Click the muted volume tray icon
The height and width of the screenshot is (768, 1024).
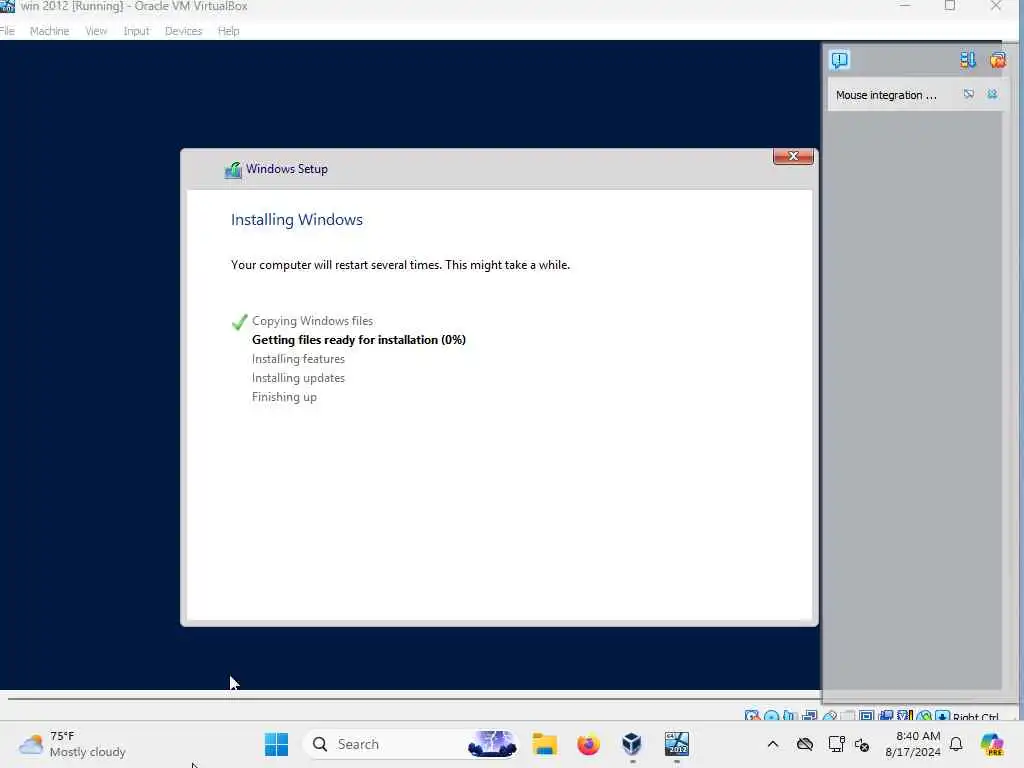pos(862,744)
